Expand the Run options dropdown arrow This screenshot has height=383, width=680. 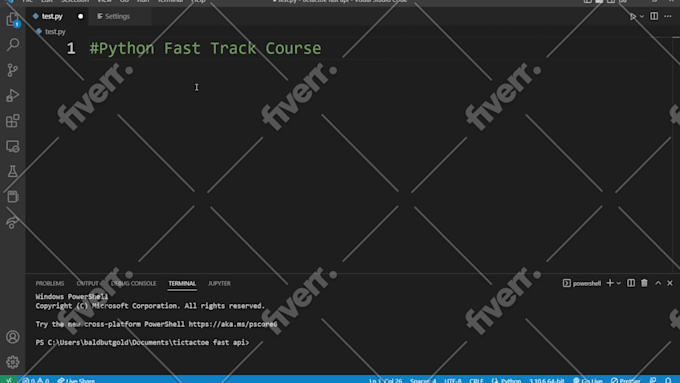[642, 16]
